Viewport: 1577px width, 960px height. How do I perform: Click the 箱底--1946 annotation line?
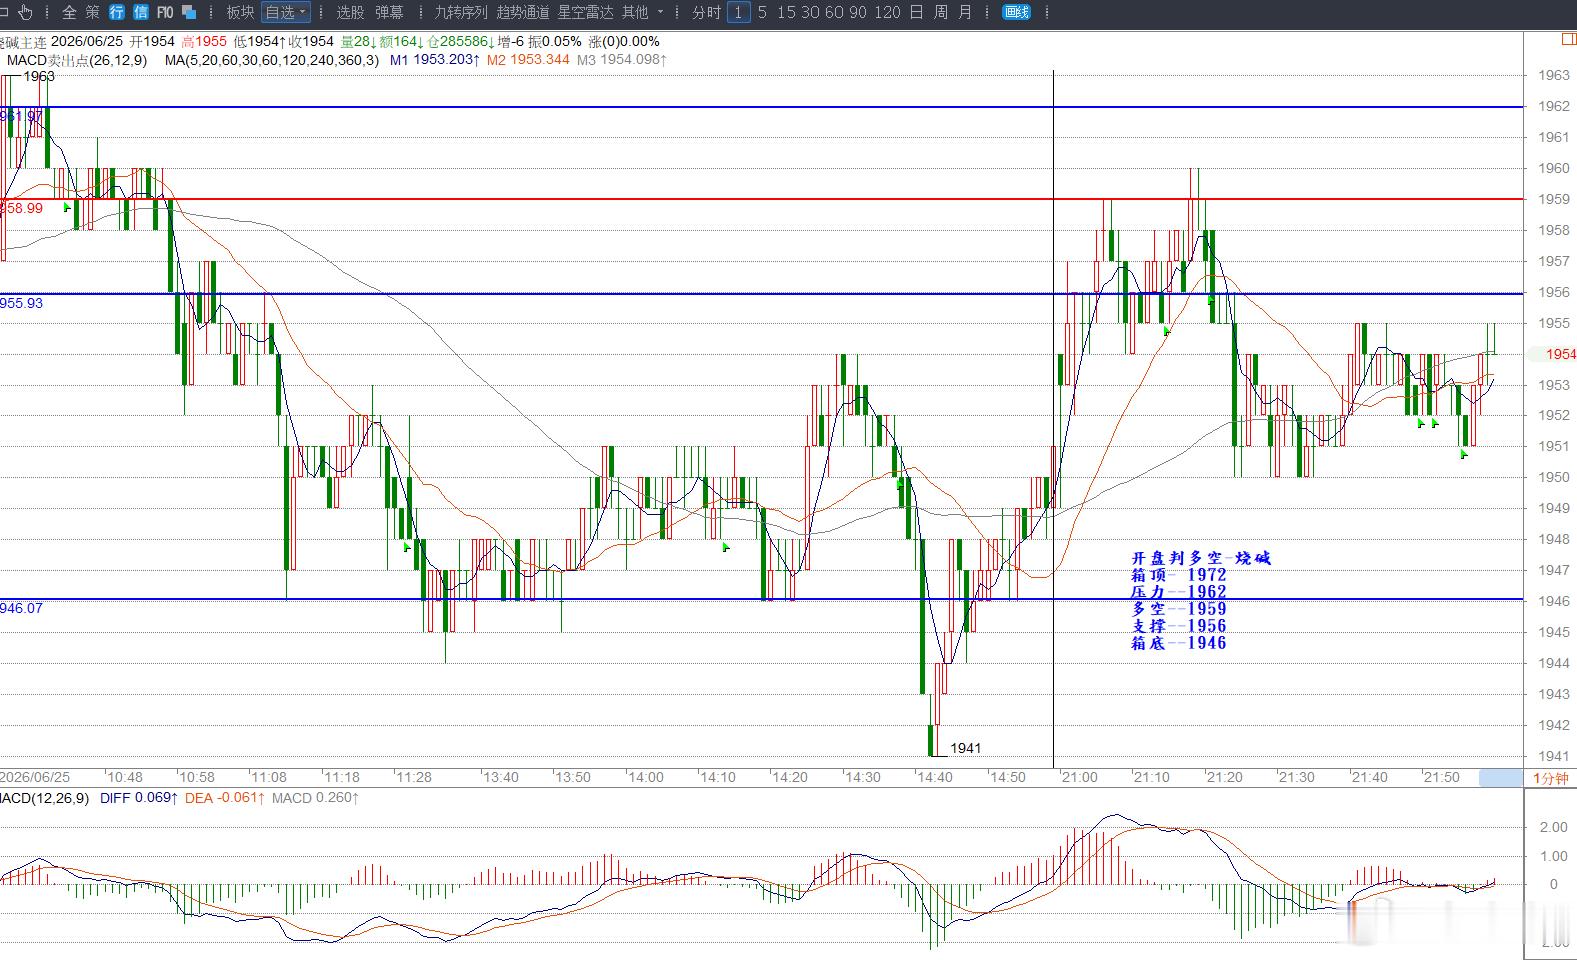click(x=1179, y=643)
